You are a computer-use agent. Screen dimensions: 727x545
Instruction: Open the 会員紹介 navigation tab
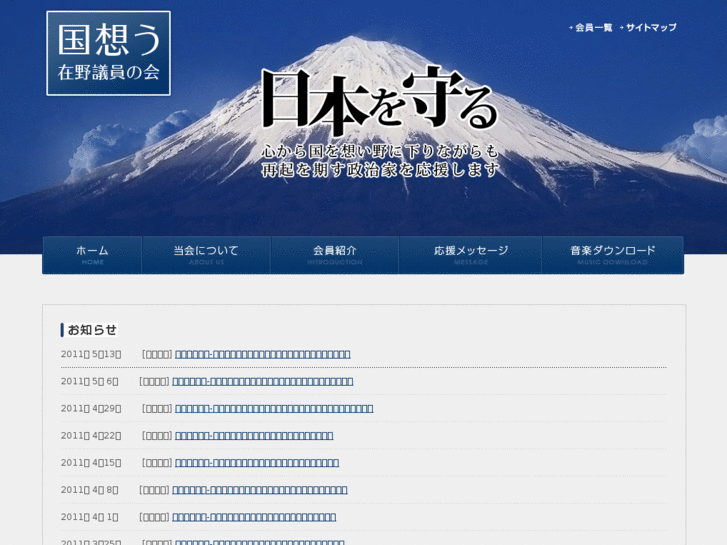[335, 255]
